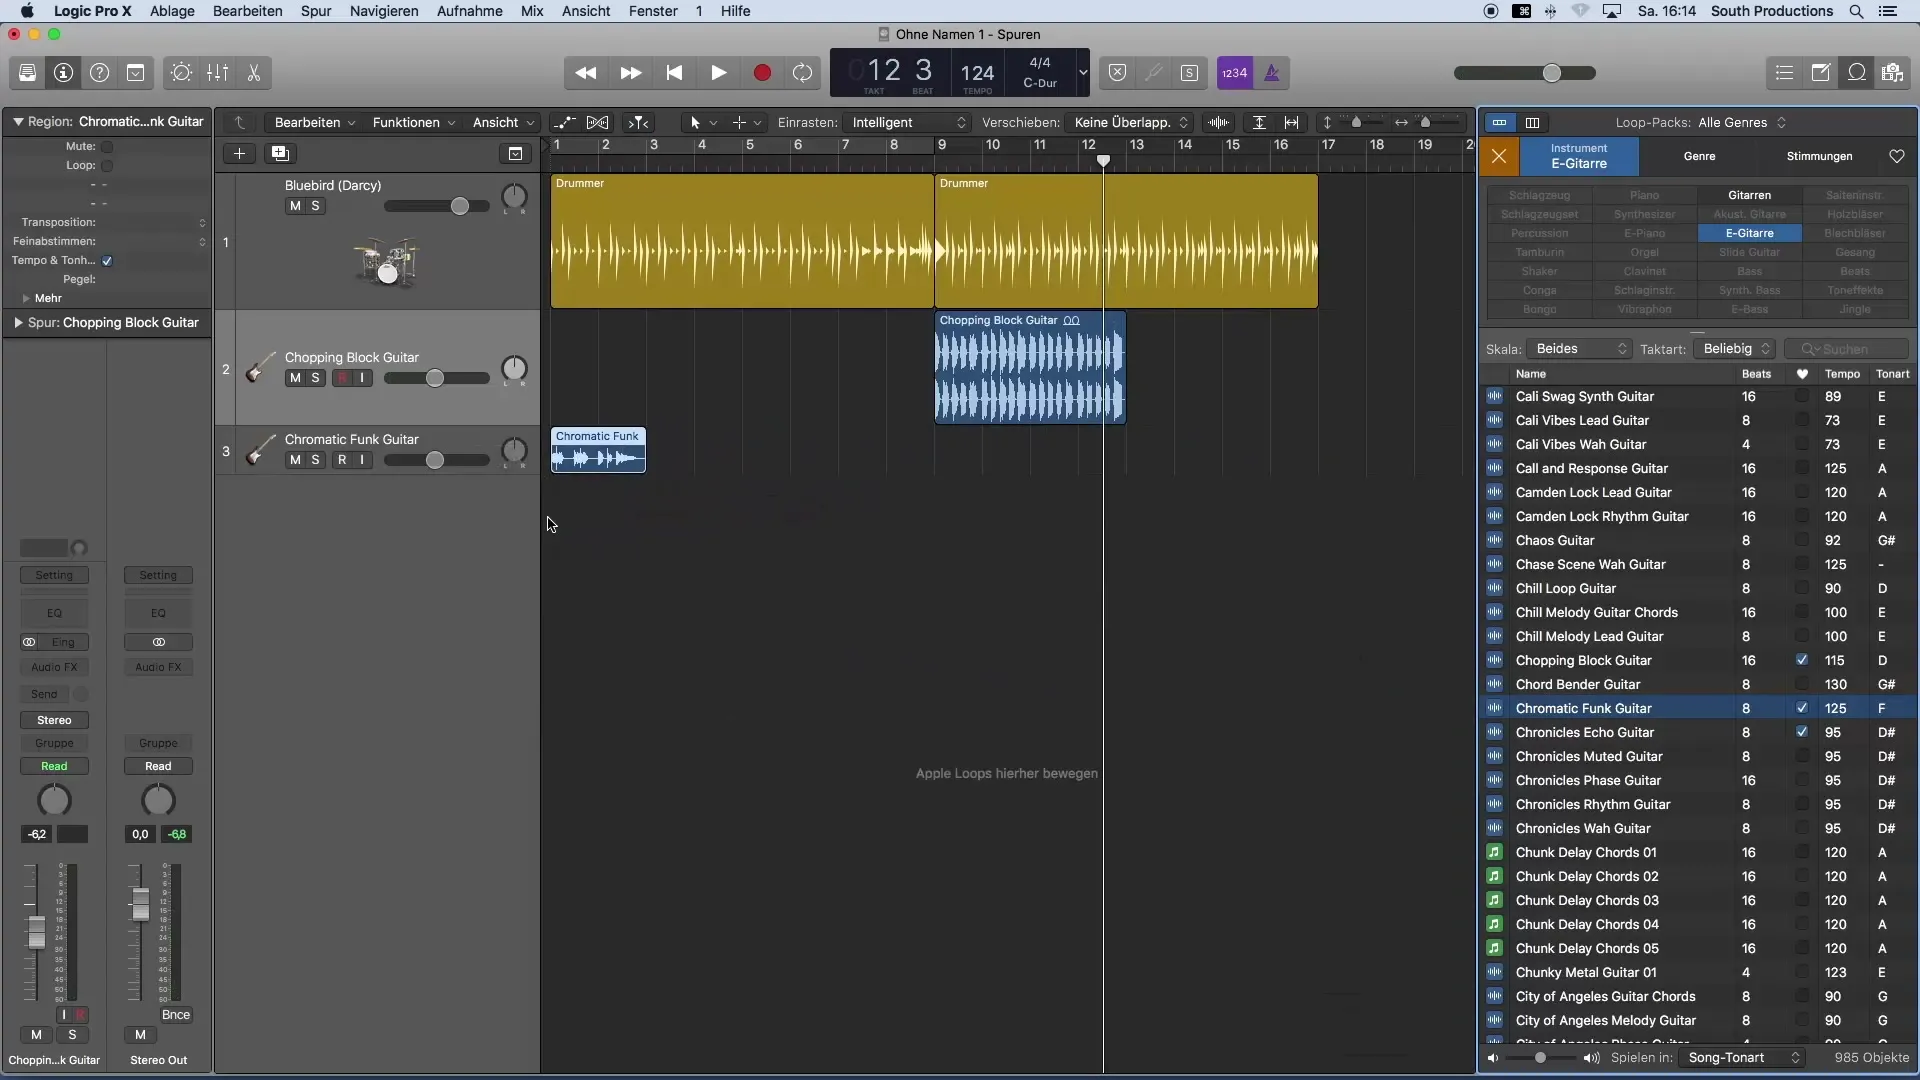The height and width of the screenshot is (1080, 1920).
Task: Show favorites with heart button
Action: point(1896,157)
